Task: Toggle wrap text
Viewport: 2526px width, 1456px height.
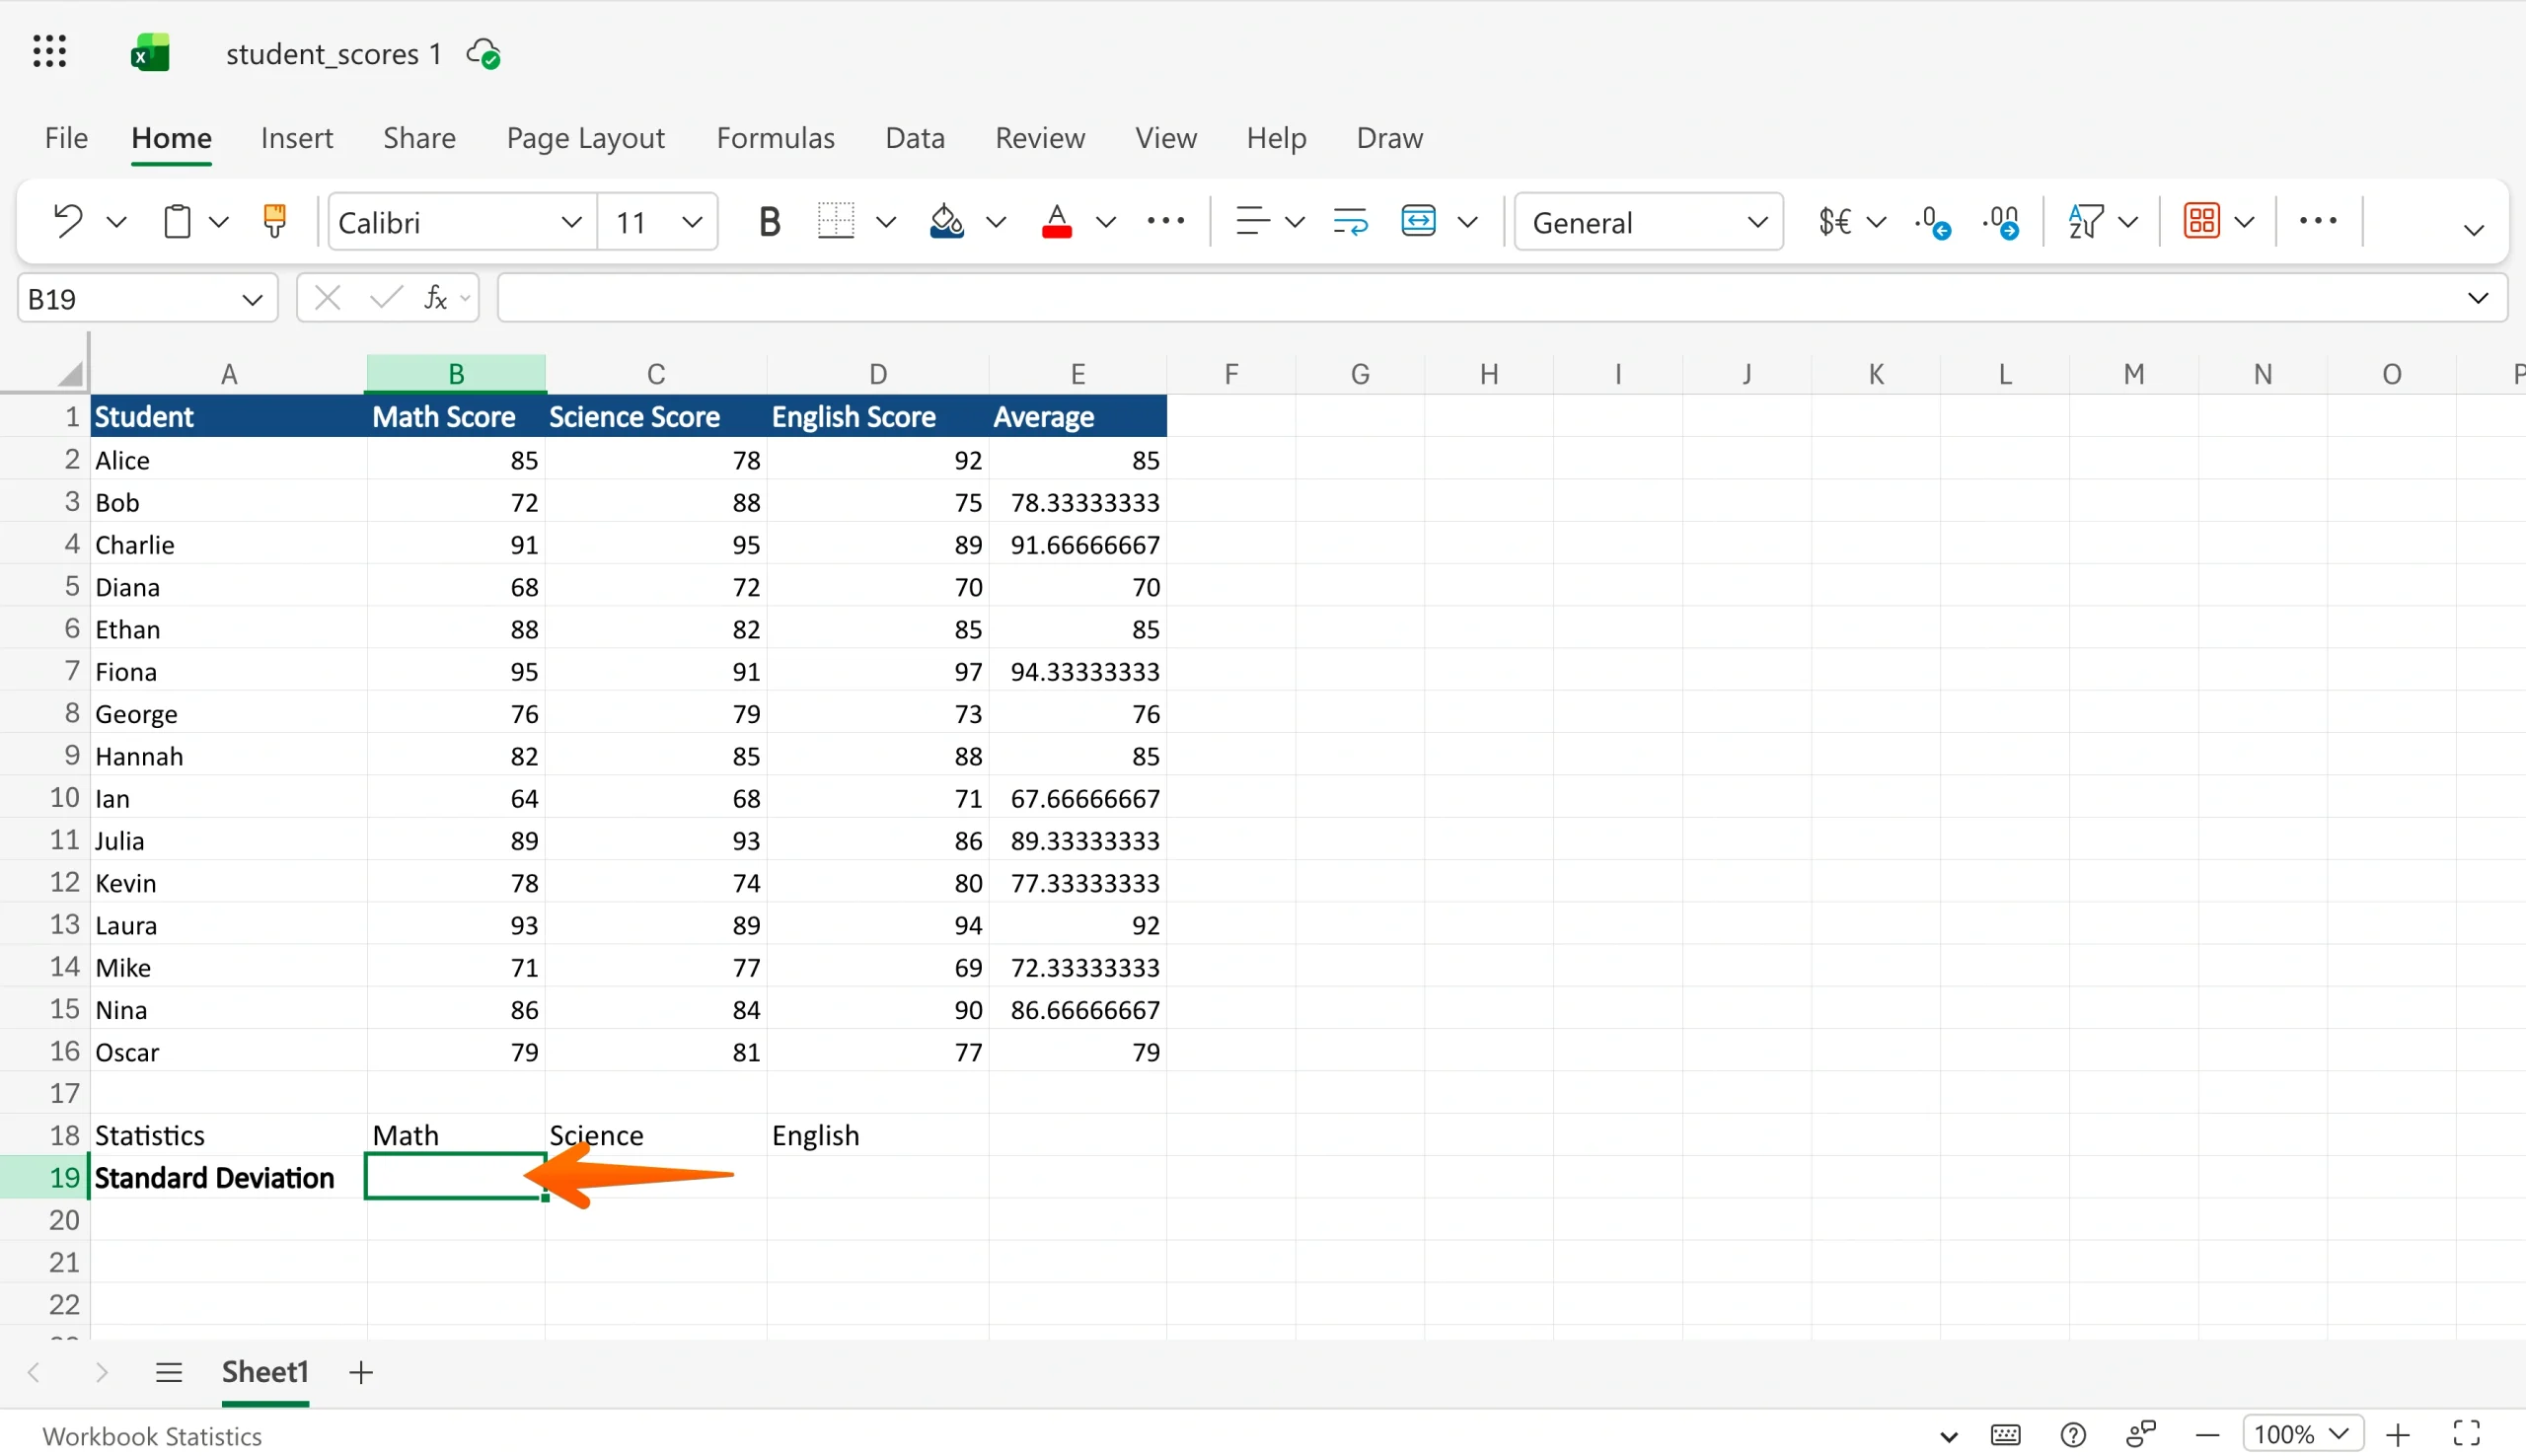Action: tap(1350, 221)
